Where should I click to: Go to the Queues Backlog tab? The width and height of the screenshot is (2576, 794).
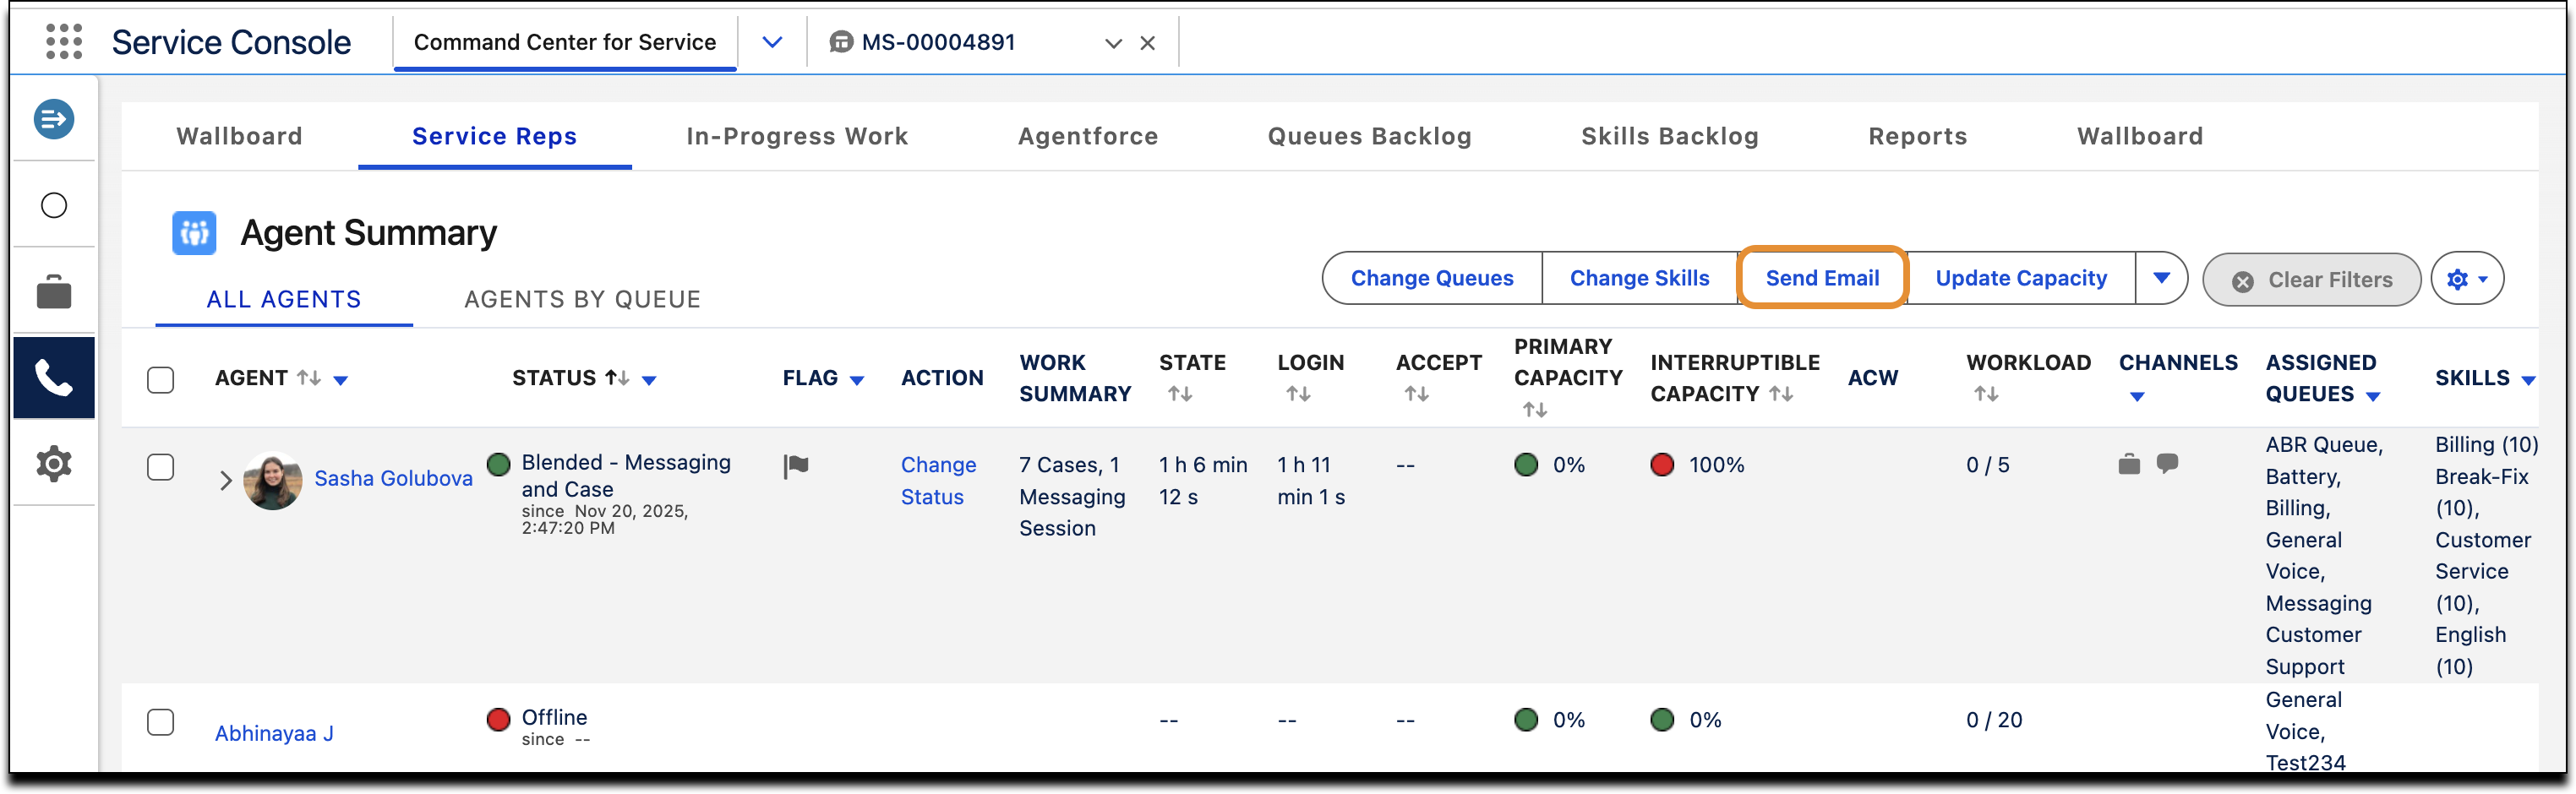click(1370, 136)
